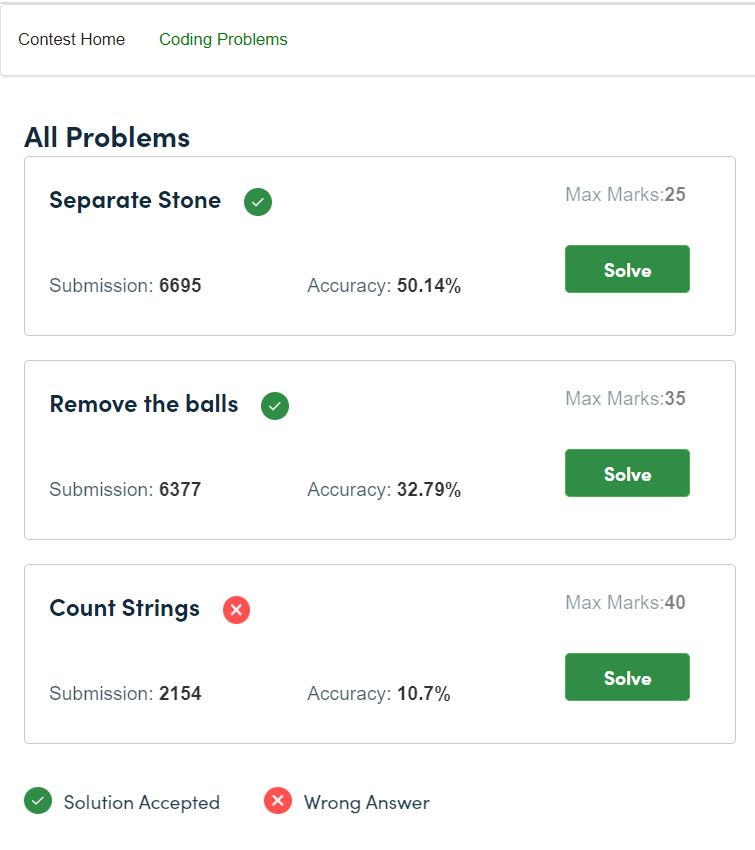Solve the Remove the balls problem
Viewport: 755px width, 850px height.
627,473
